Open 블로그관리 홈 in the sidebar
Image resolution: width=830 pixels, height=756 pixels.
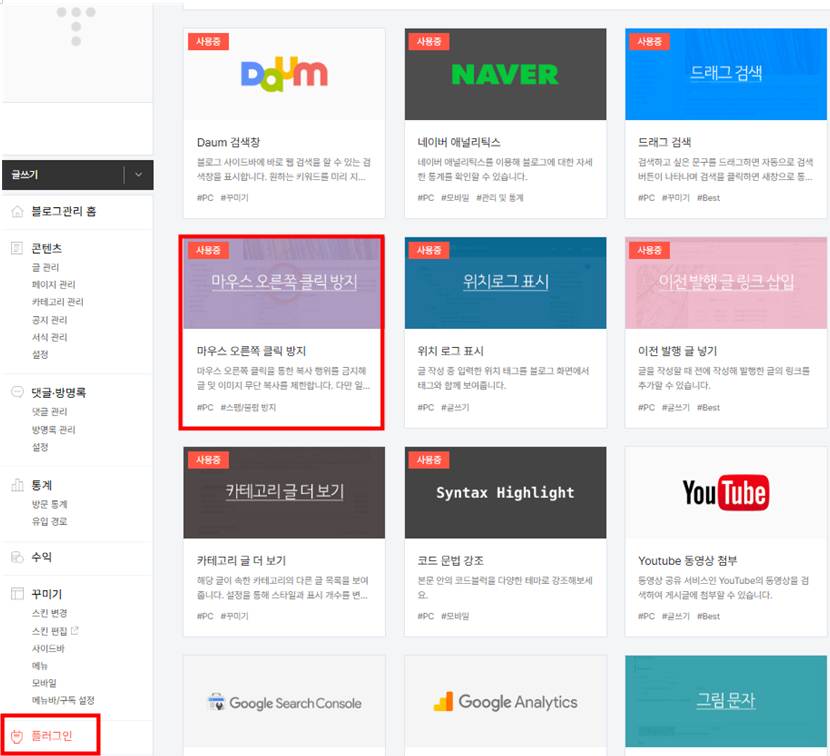[64, 212]
